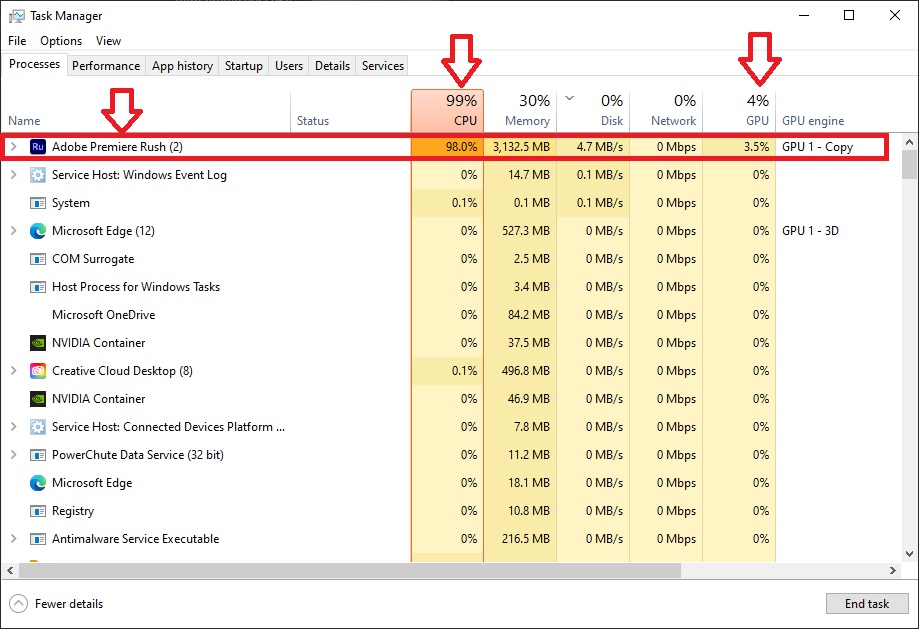This screenshot has width=919, height=629.
Task: Click the PowerChute Data Service icon
Action: pyautogui.click(x=38, y=455)
